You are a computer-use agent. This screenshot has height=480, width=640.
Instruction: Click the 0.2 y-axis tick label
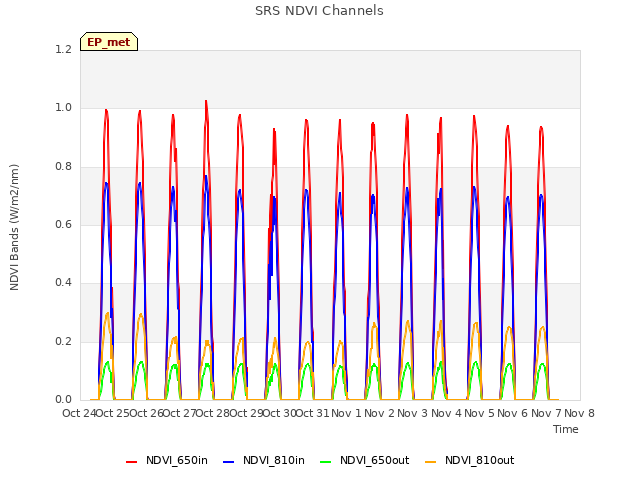[63, 342]
